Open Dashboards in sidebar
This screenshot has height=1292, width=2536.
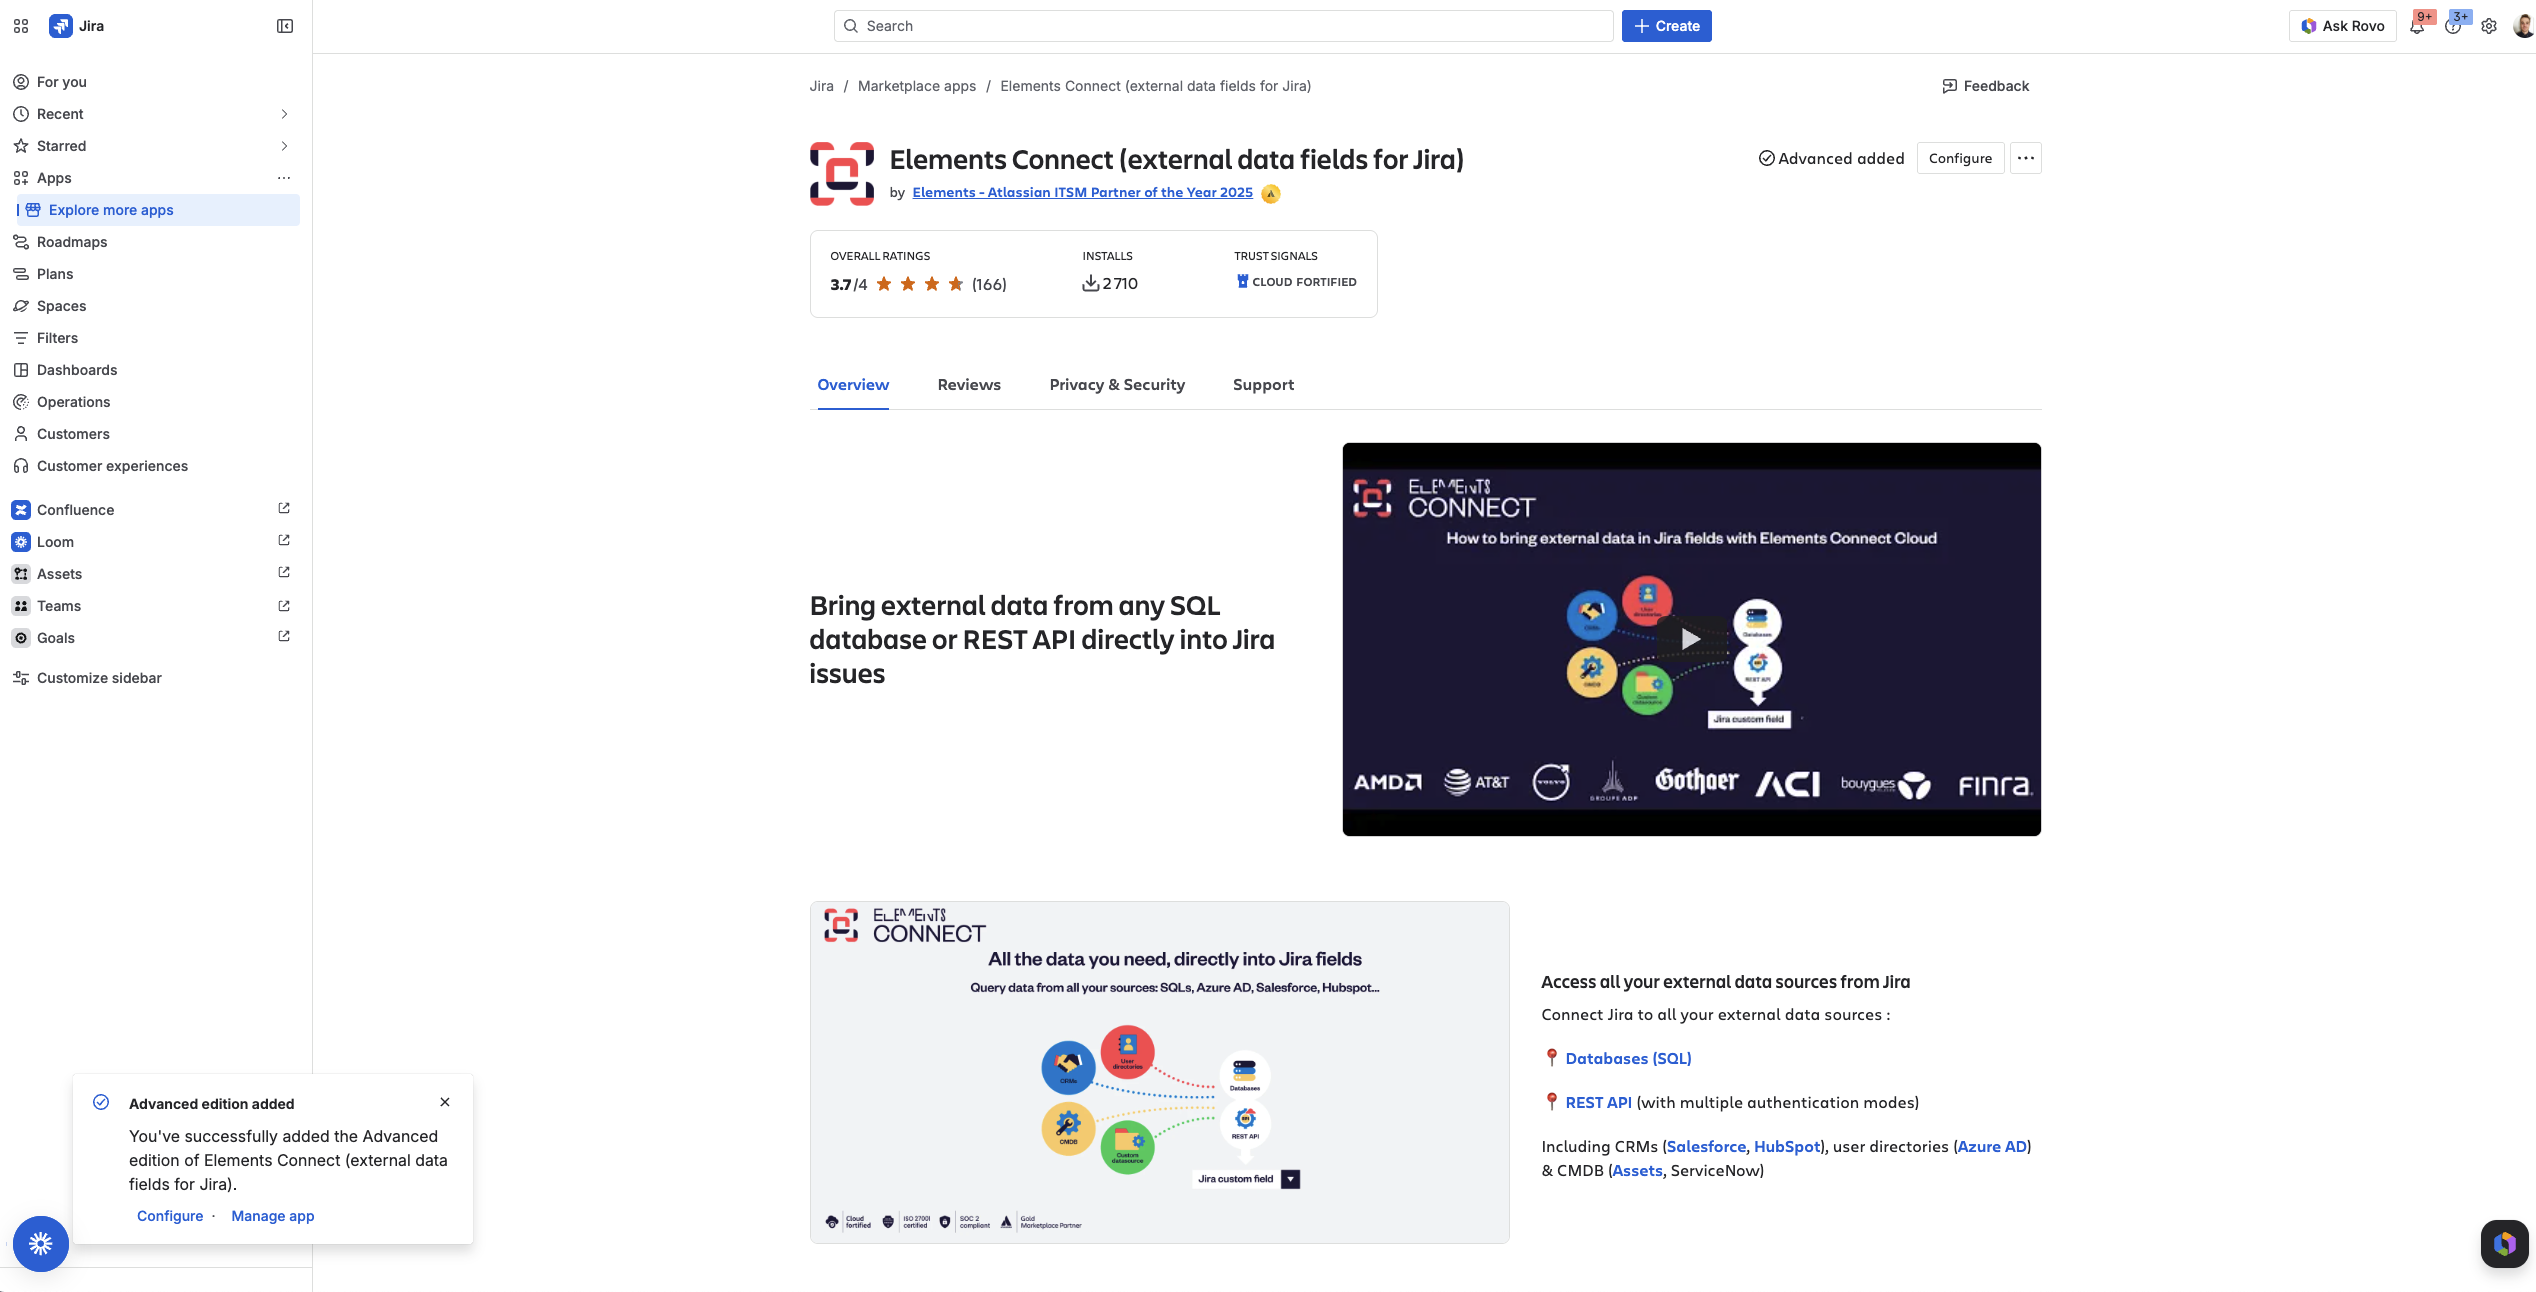coord(155,370)
